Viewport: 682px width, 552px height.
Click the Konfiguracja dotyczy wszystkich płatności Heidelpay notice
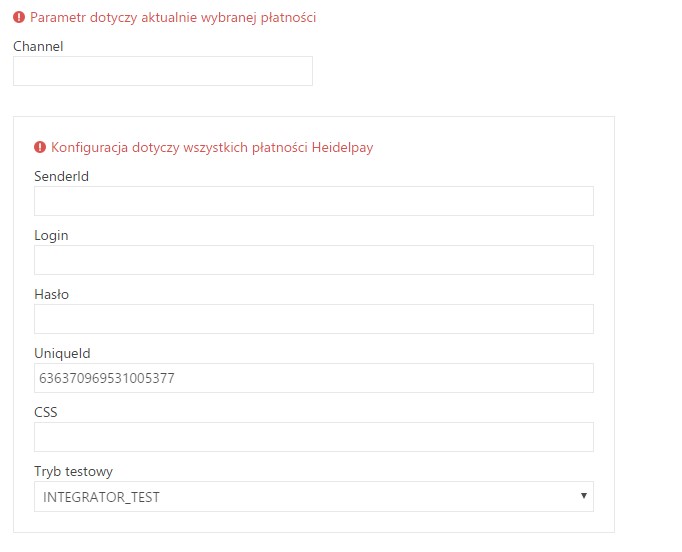point(212,148)
